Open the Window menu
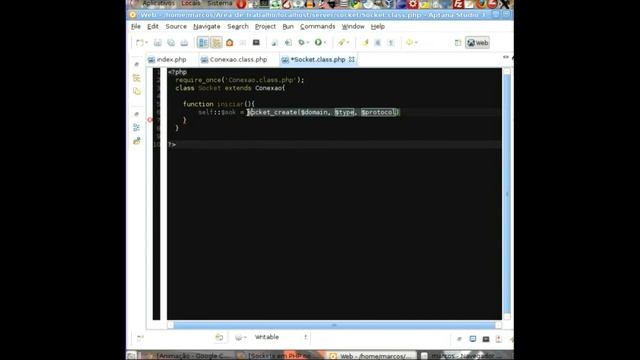This screenshot has width=640, height=360. click(x=353, y=27)
